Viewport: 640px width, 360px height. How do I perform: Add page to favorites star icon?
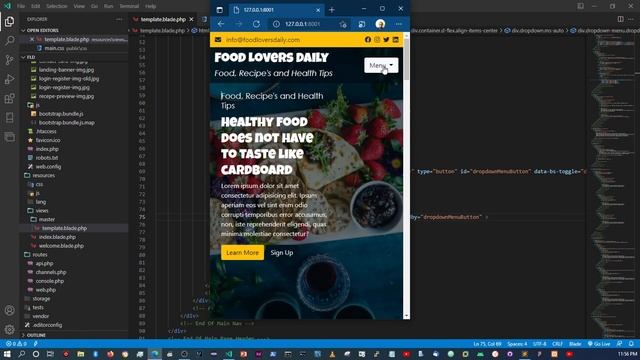coord(343,24)
